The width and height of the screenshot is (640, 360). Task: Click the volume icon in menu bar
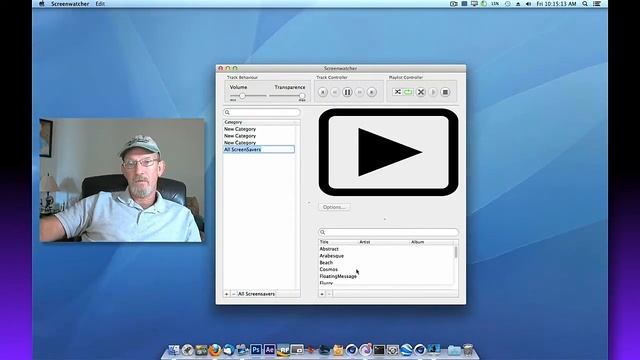coord(529,4)
